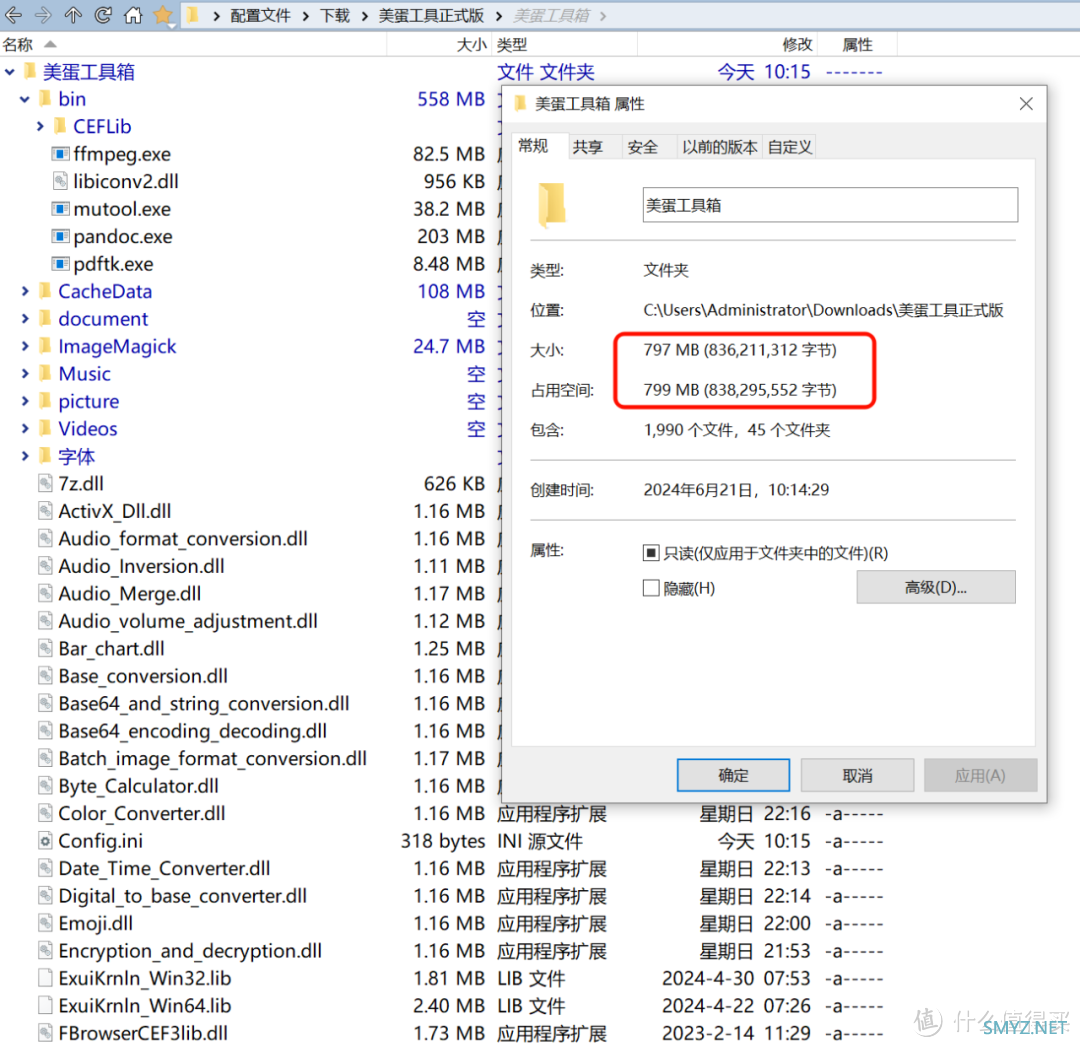Click the 确定 button
Image resolution: width=1080 pixels, height=1047 pixels.
click(x=733, y=776)
